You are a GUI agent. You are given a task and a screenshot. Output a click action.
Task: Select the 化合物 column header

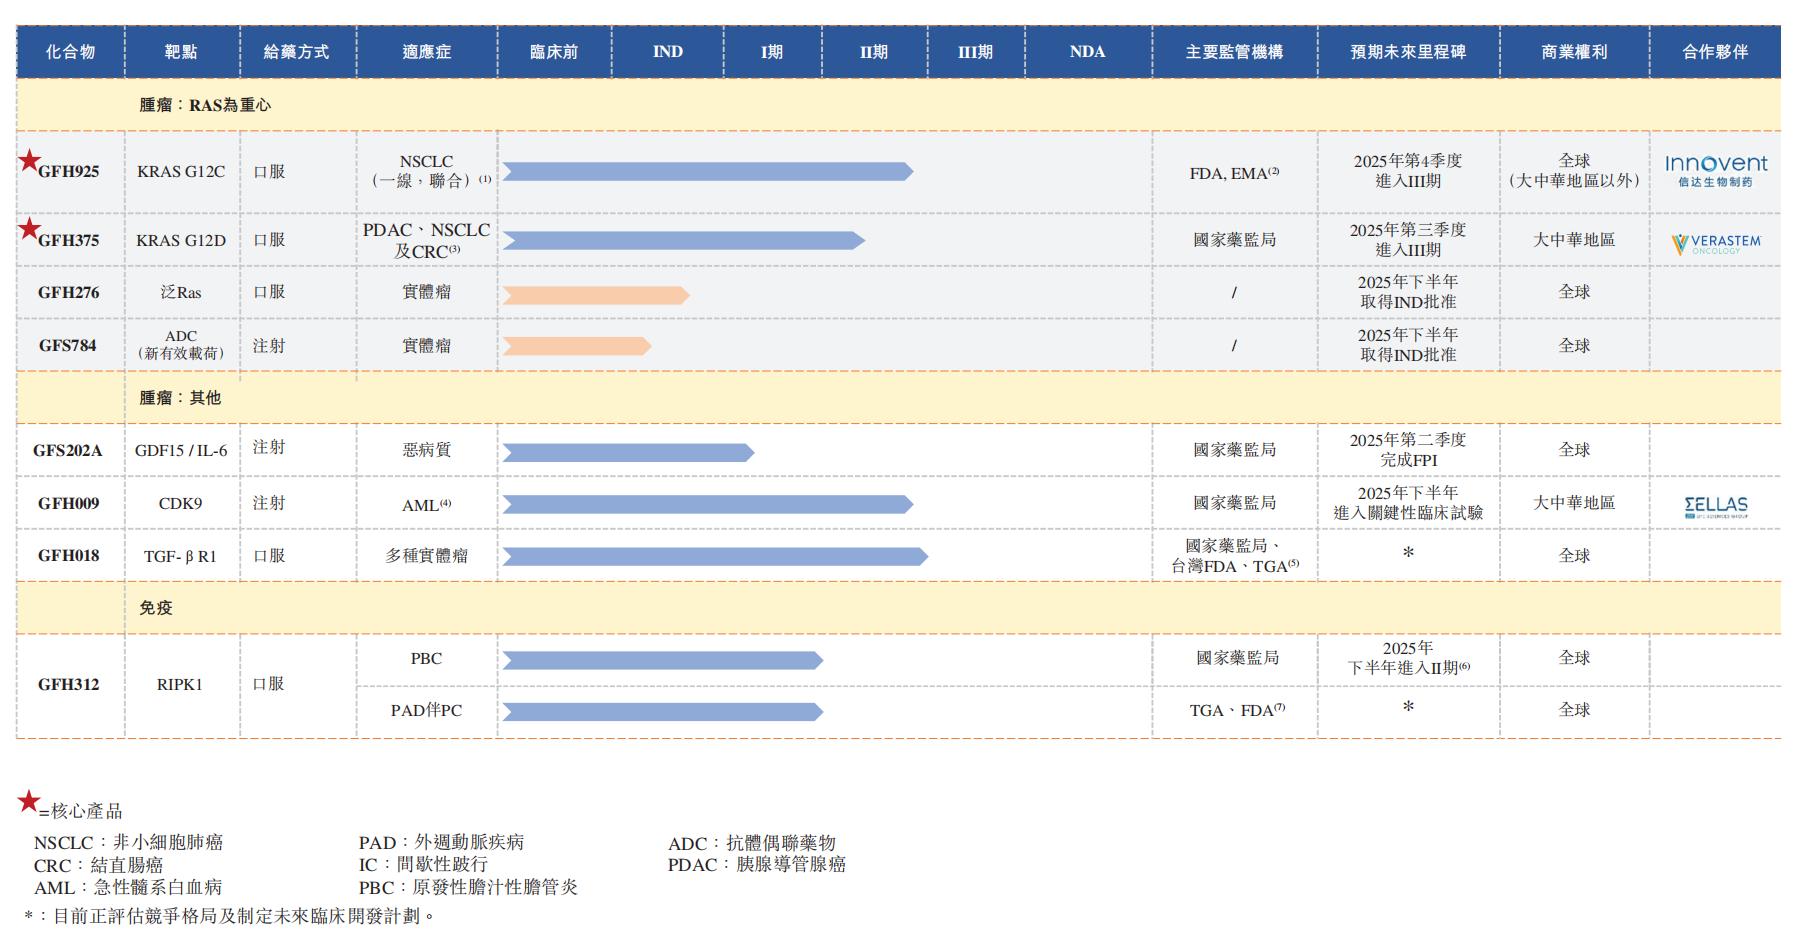(70, 52)
